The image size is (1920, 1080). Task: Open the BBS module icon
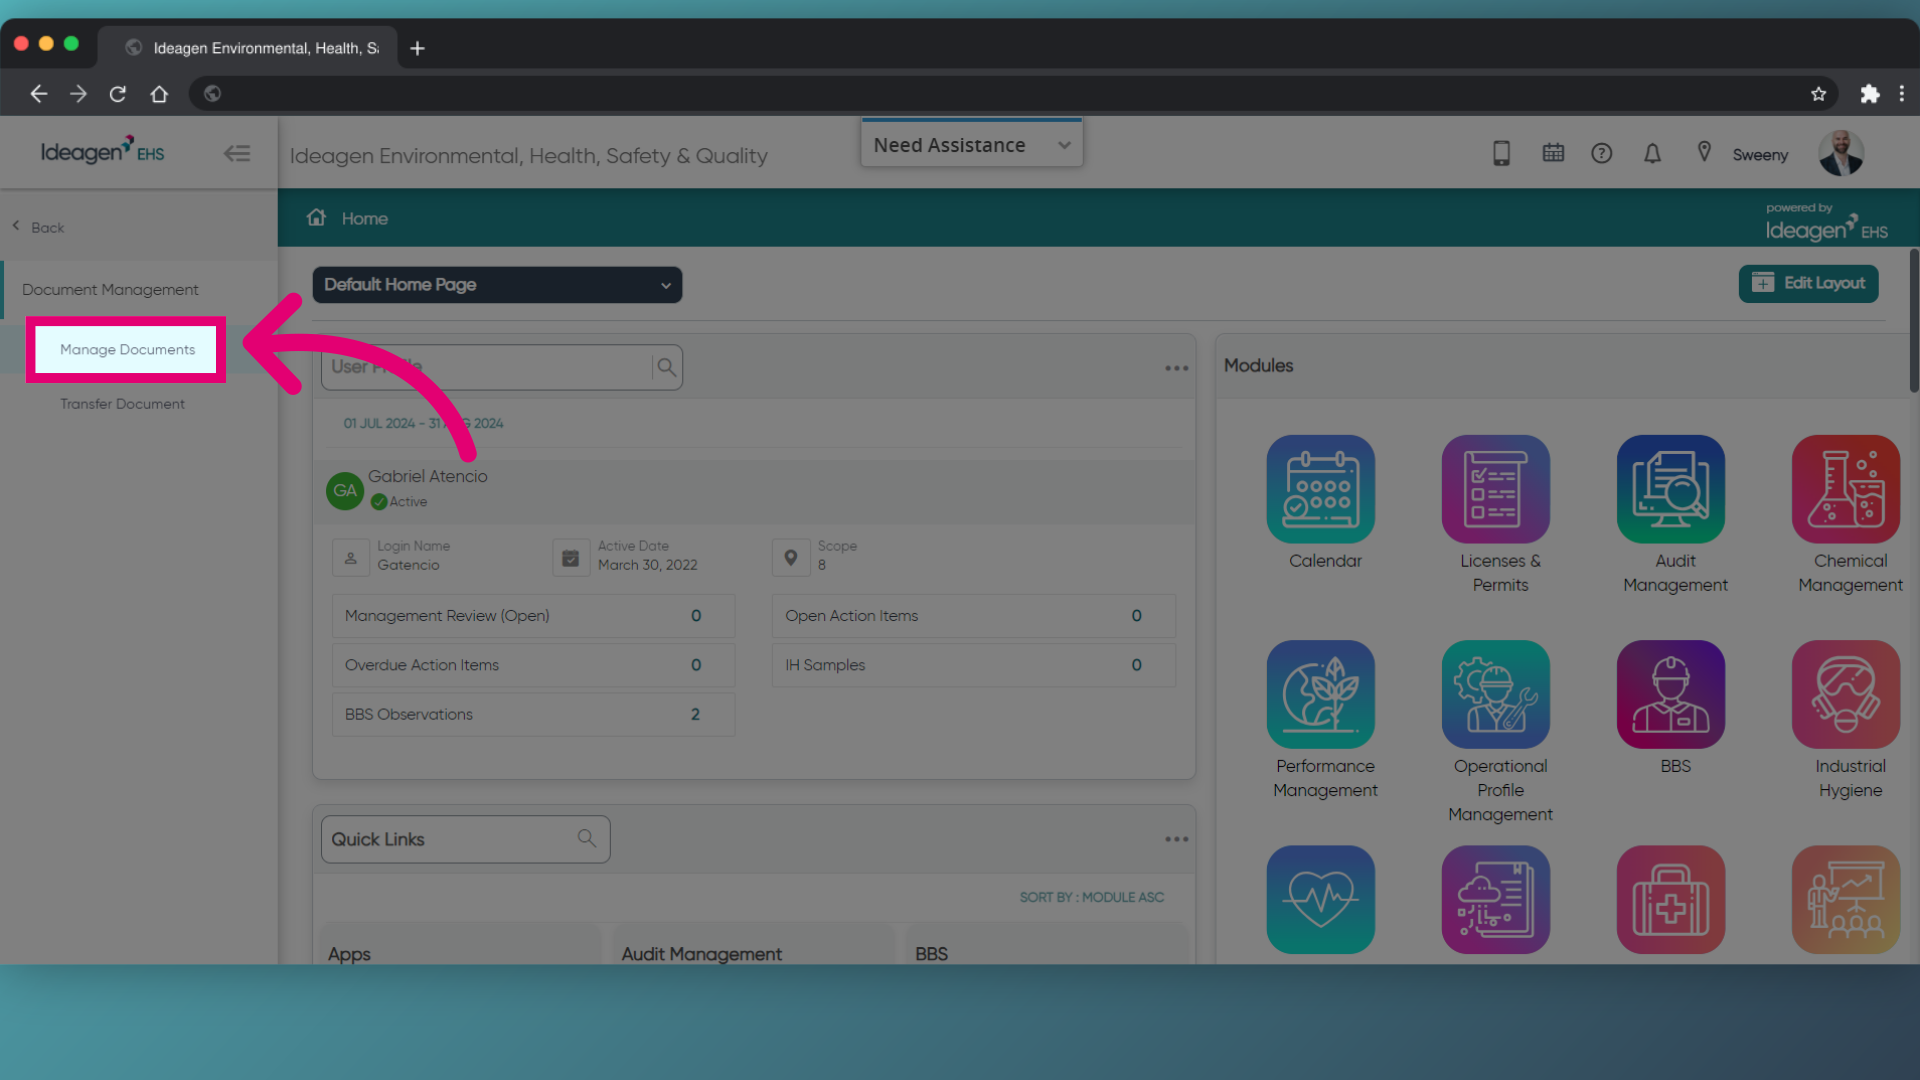point(1670,694)
